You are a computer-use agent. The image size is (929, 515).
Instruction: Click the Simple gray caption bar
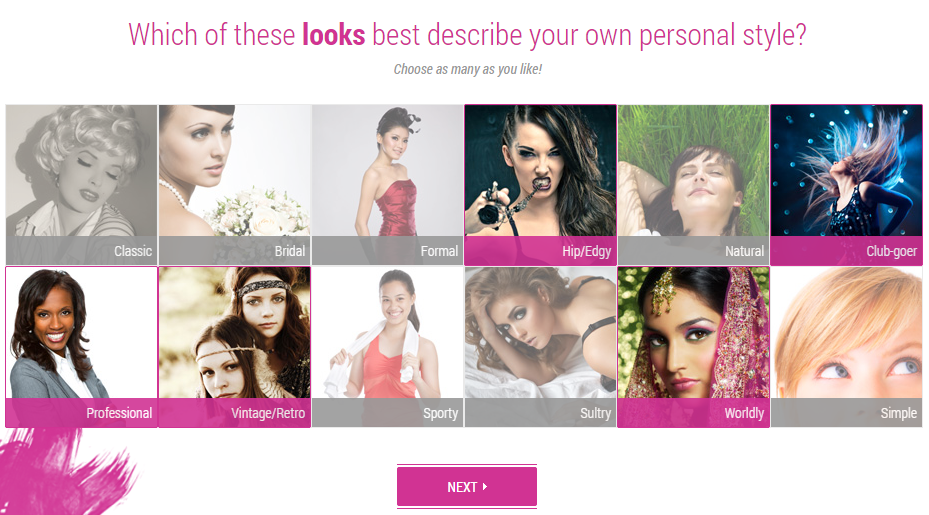846,412
